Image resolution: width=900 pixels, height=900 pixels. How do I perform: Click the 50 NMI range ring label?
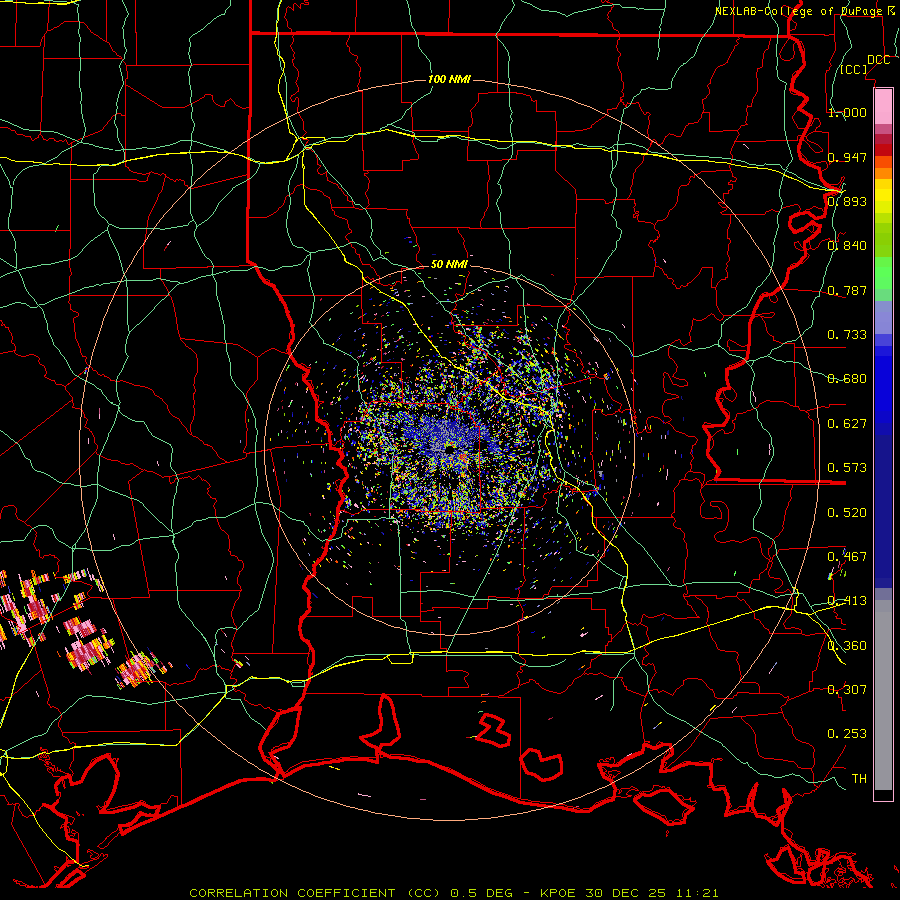[449, 264]
